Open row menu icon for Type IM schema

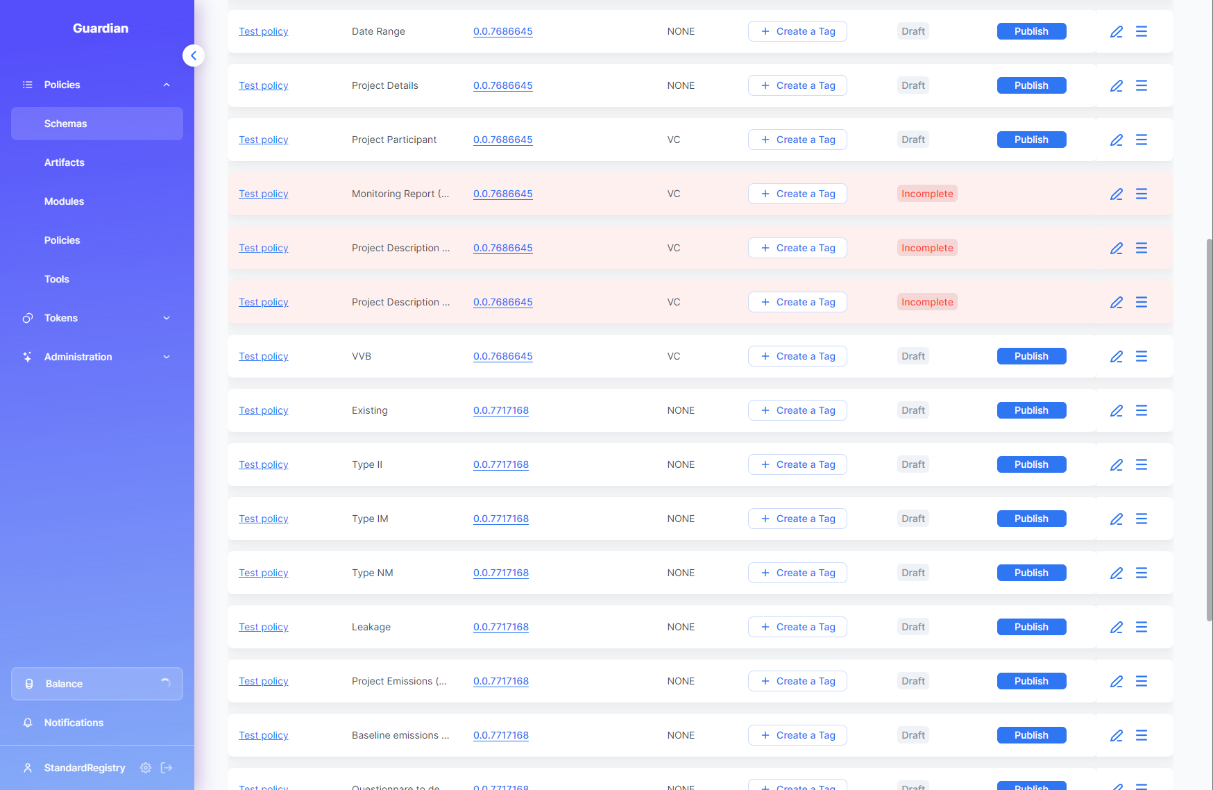click(x=1141, y=519)
